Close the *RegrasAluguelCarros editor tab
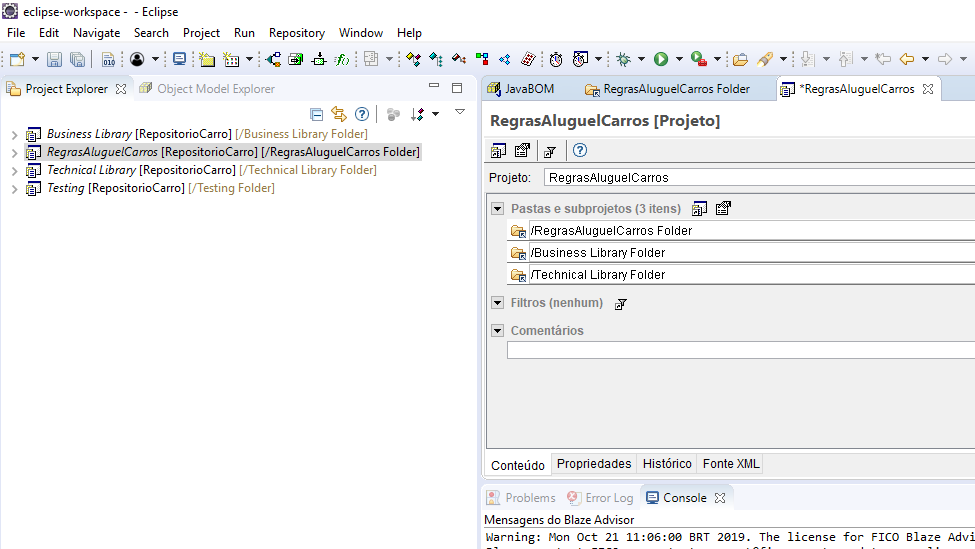 (928, 89)
